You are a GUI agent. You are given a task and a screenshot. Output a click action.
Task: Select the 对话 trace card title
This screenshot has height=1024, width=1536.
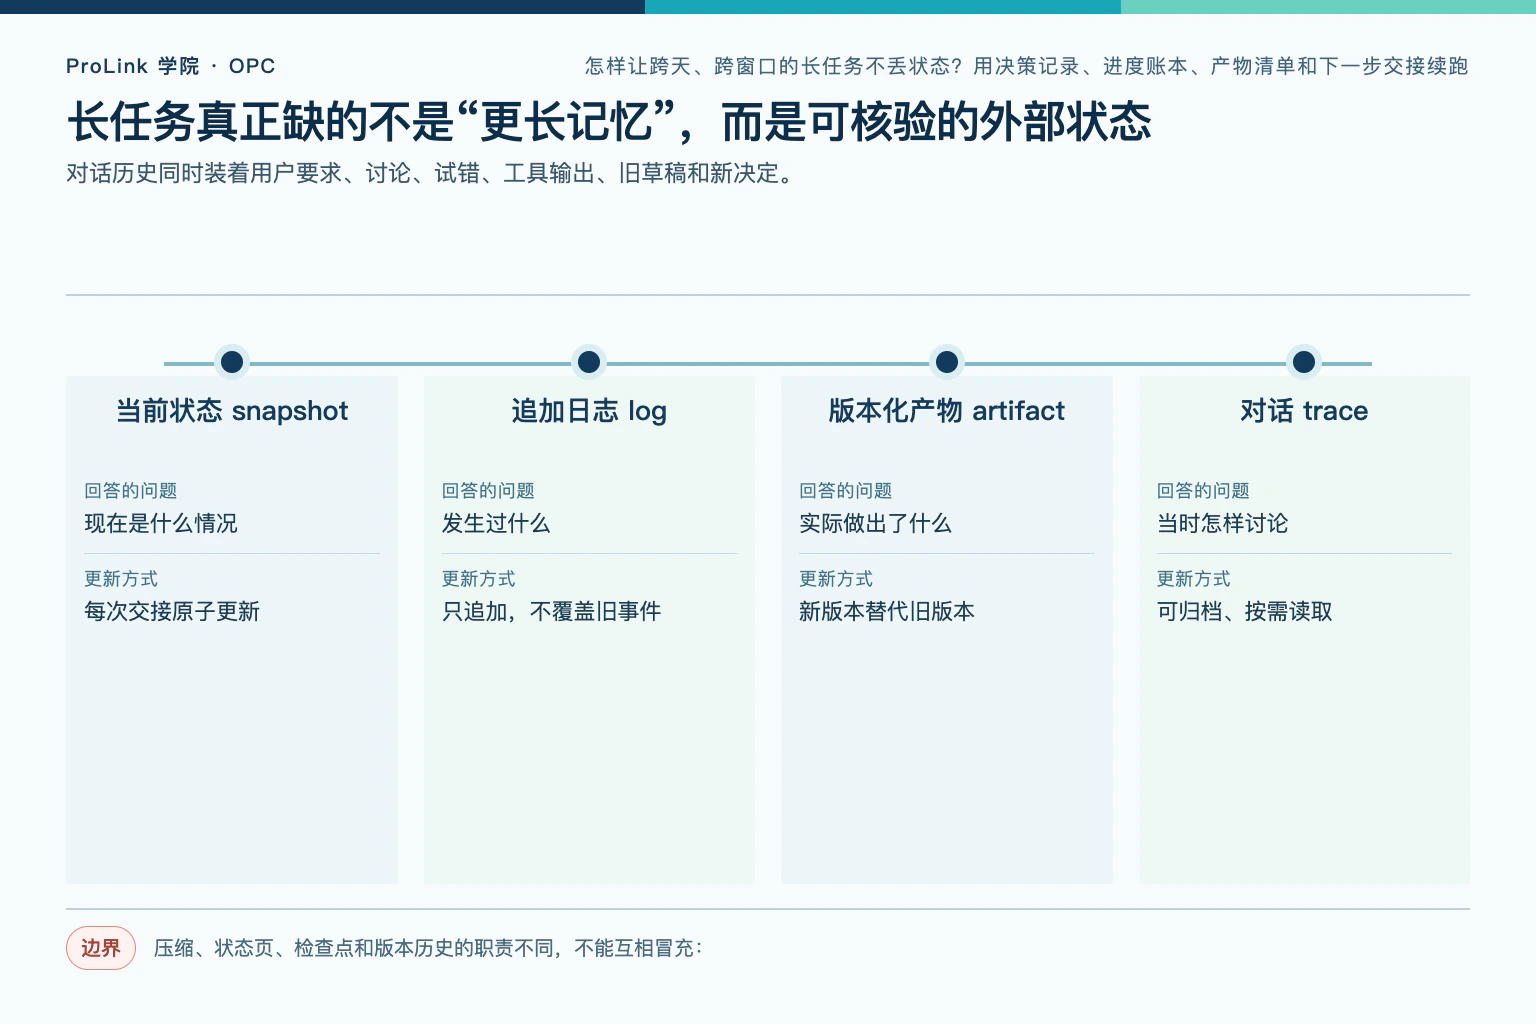[x=1304, y=411]
